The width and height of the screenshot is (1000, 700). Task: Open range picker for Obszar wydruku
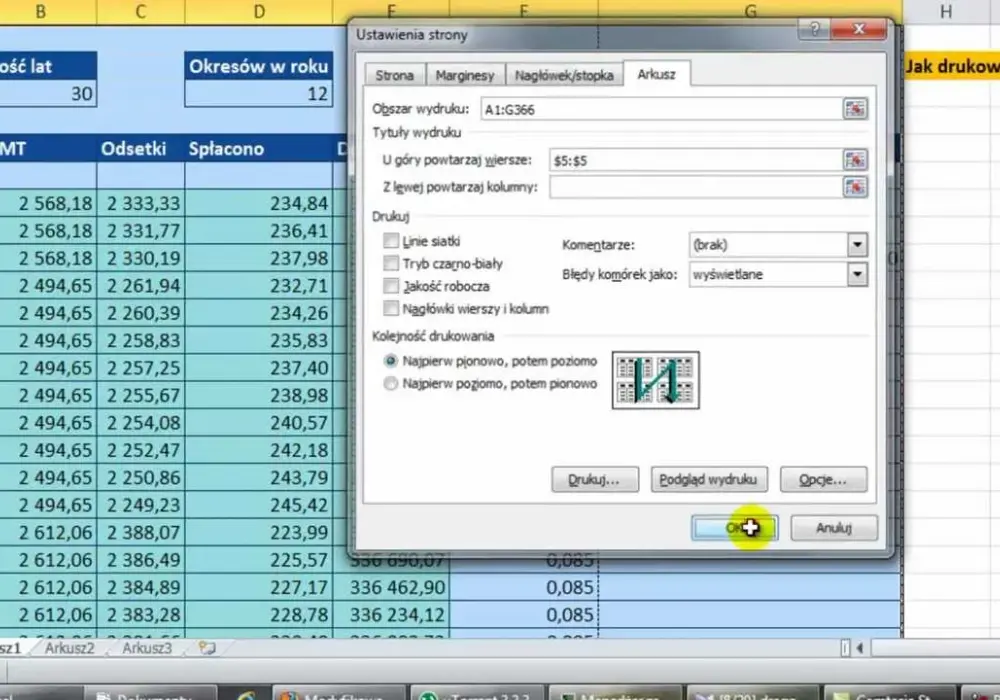point(855,109)
